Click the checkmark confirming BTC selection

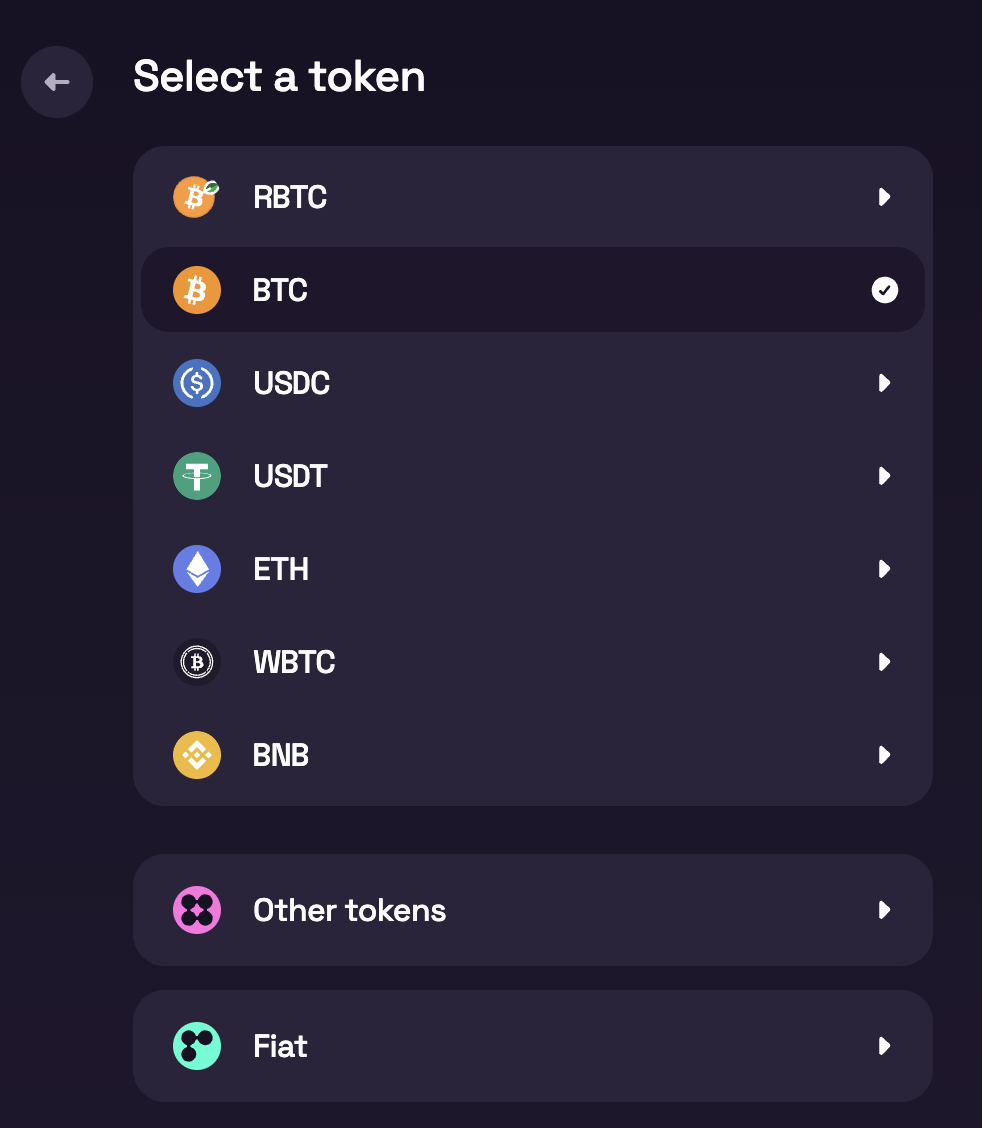884,290
